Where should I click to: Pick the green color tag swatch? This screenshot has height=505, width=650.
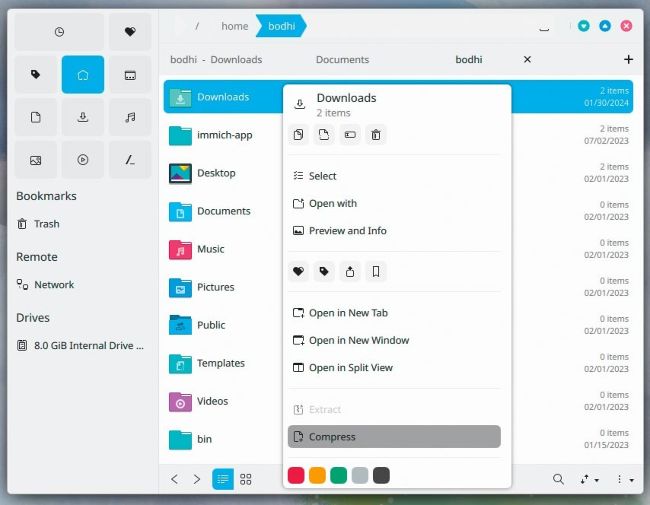(x=338, y=475)
